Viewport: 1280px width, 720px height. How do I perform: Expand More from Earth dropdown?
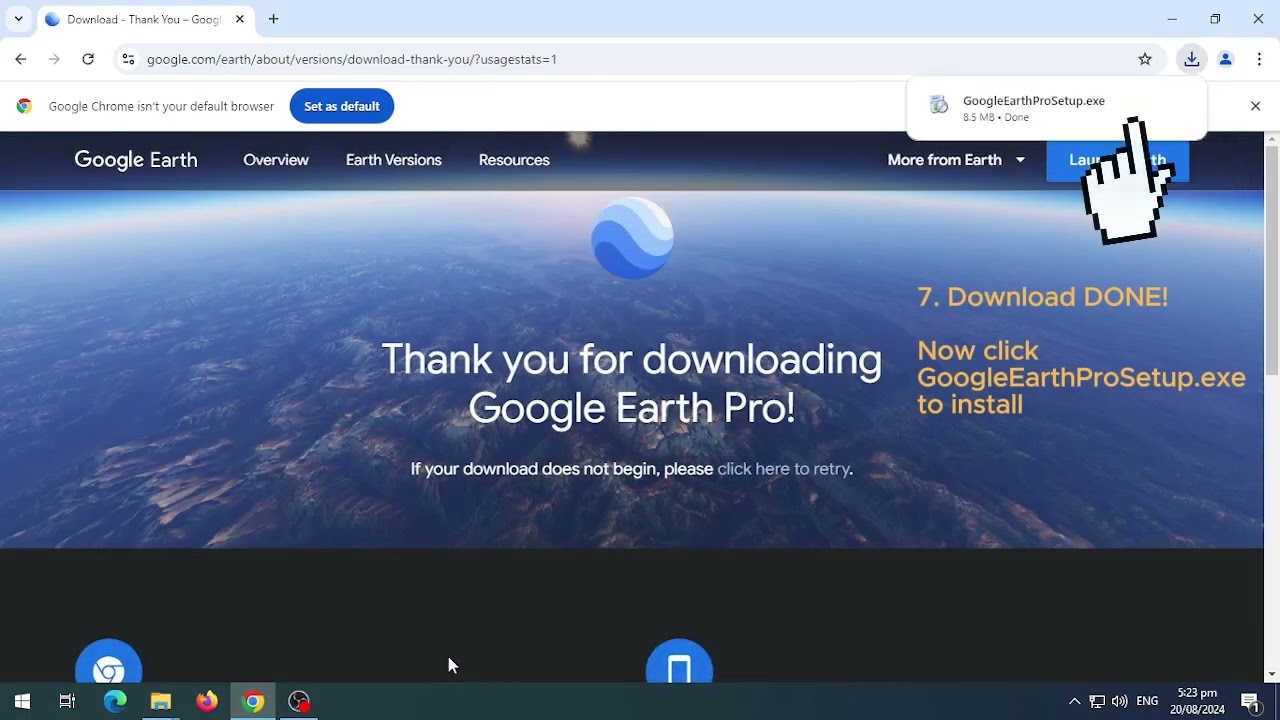coord(956,160)
